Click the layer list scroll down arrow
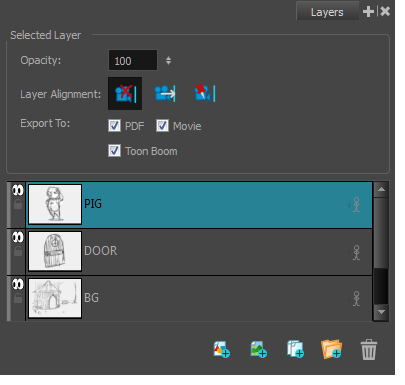 [x=381, y=312]
